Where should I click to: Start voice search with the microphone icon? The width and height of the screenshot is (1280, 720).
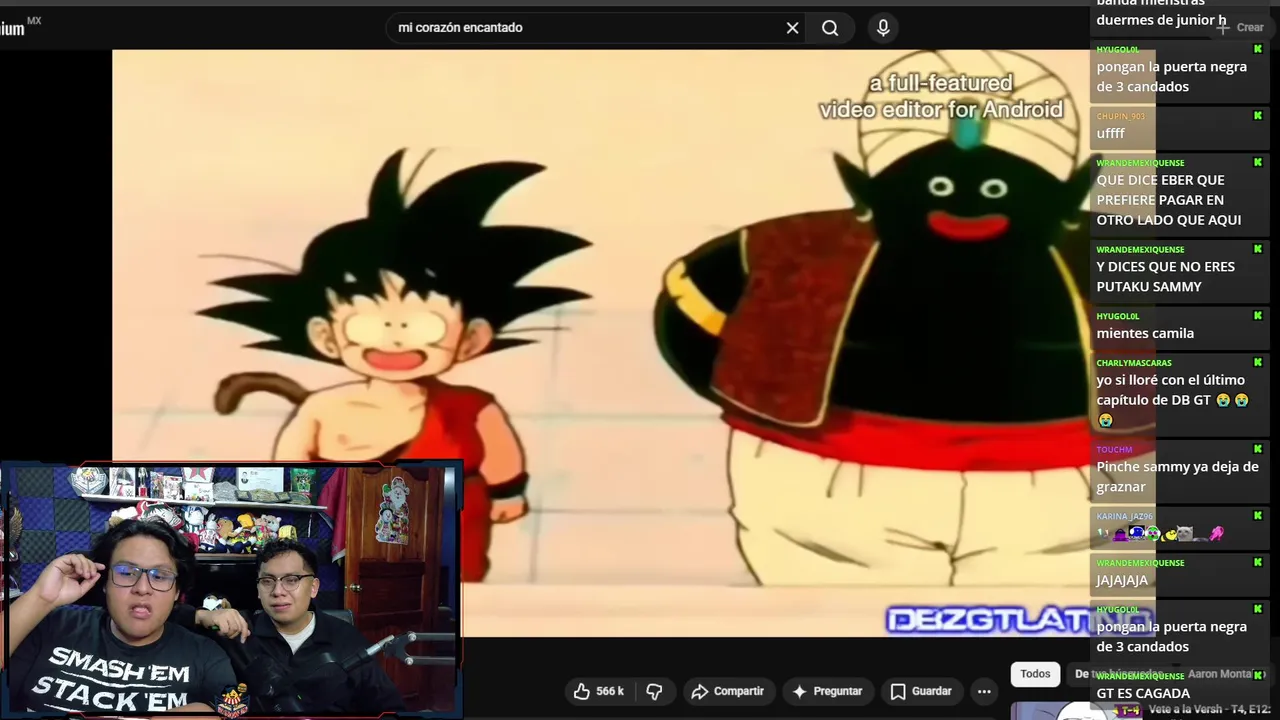coord(883,28)
